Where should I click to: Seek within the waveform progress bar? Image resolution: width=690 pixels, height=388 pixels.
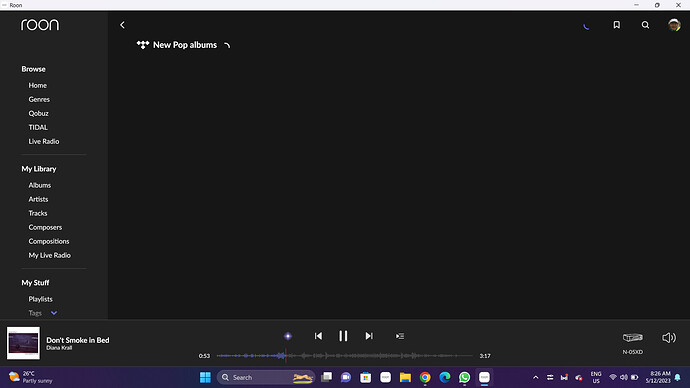click(x=345, y=355)
